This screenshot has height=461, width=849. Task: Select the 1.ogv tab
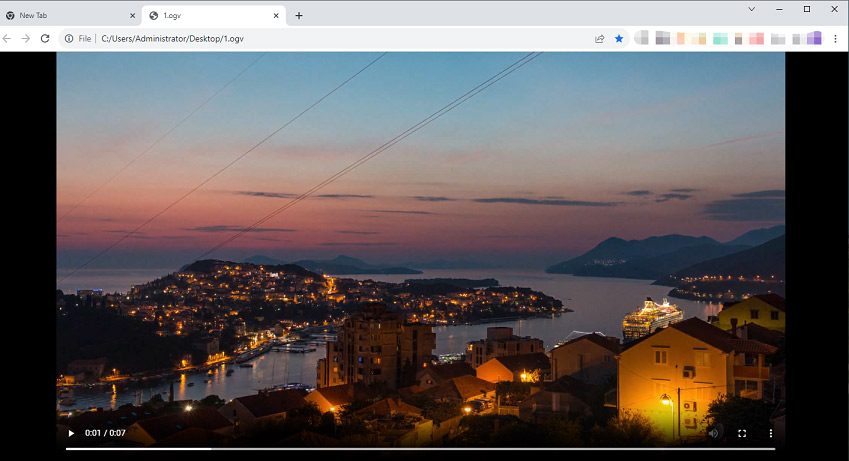(214, 16)
